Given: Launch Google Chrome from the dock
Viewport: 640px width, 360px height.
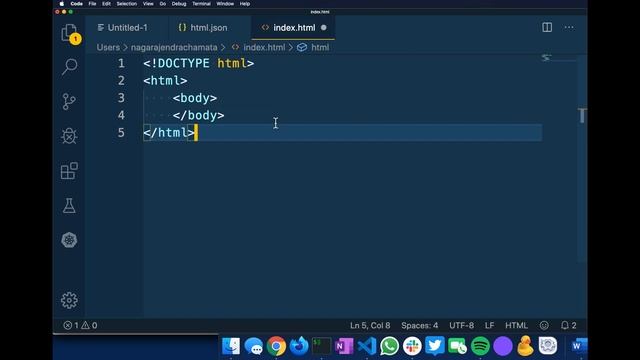Looking at the screenshot, I should pos(276,346).
